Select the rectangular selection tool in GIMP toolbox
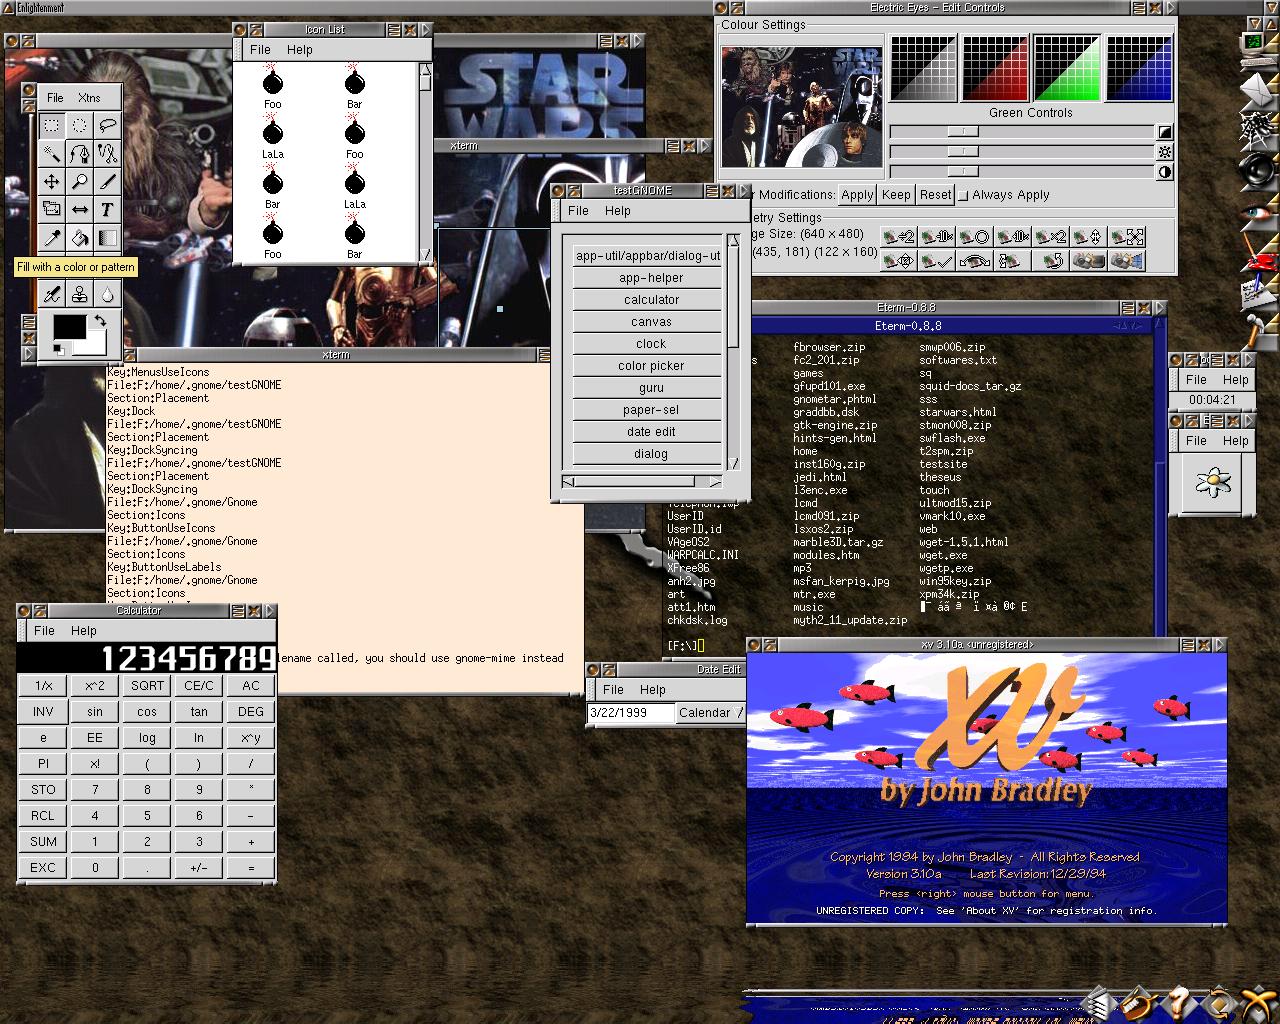1280x1024 pixels. click(51, 126)
